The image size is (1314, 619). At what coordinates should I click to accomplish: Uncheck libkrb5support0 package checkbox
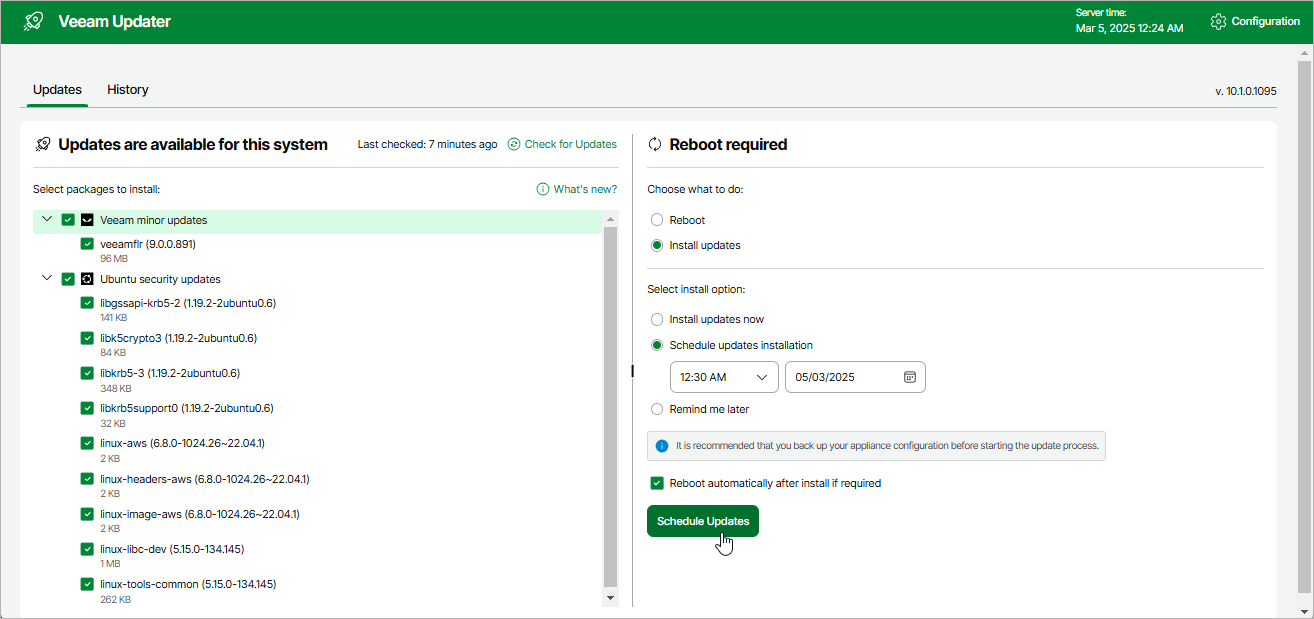coord(87,408)
